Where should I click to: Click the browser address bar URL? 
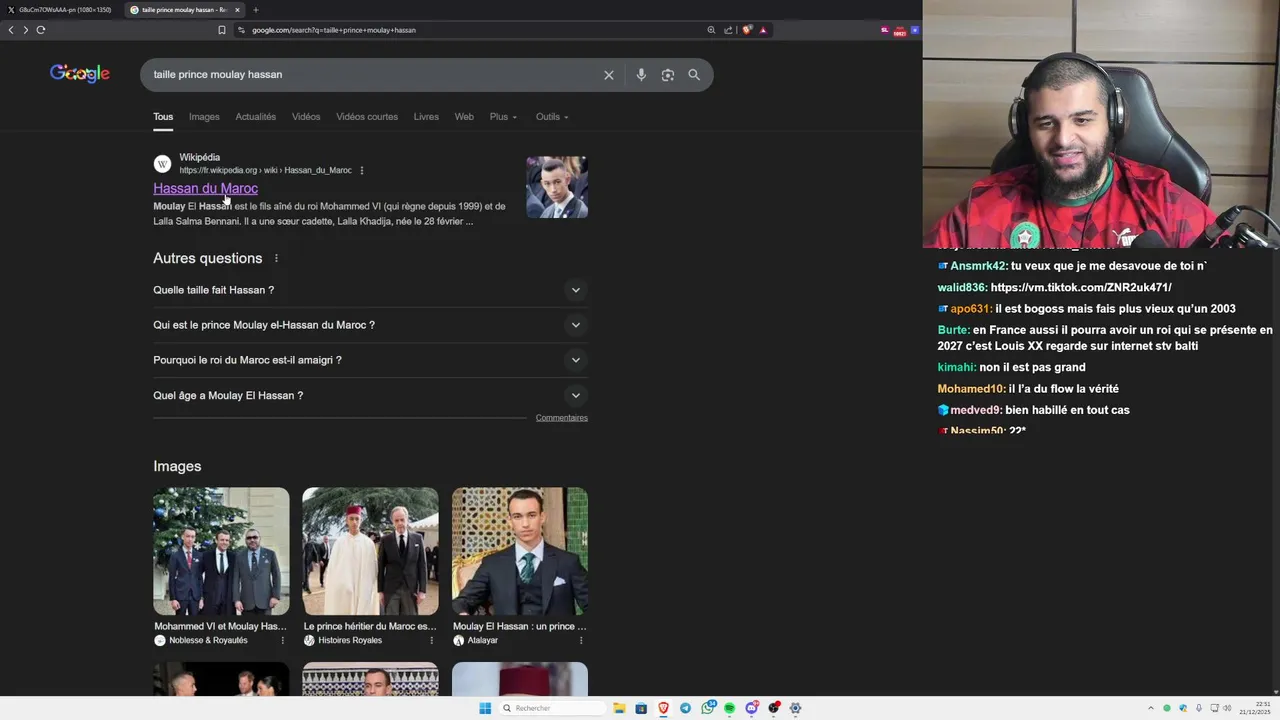(x=333, y=30)
